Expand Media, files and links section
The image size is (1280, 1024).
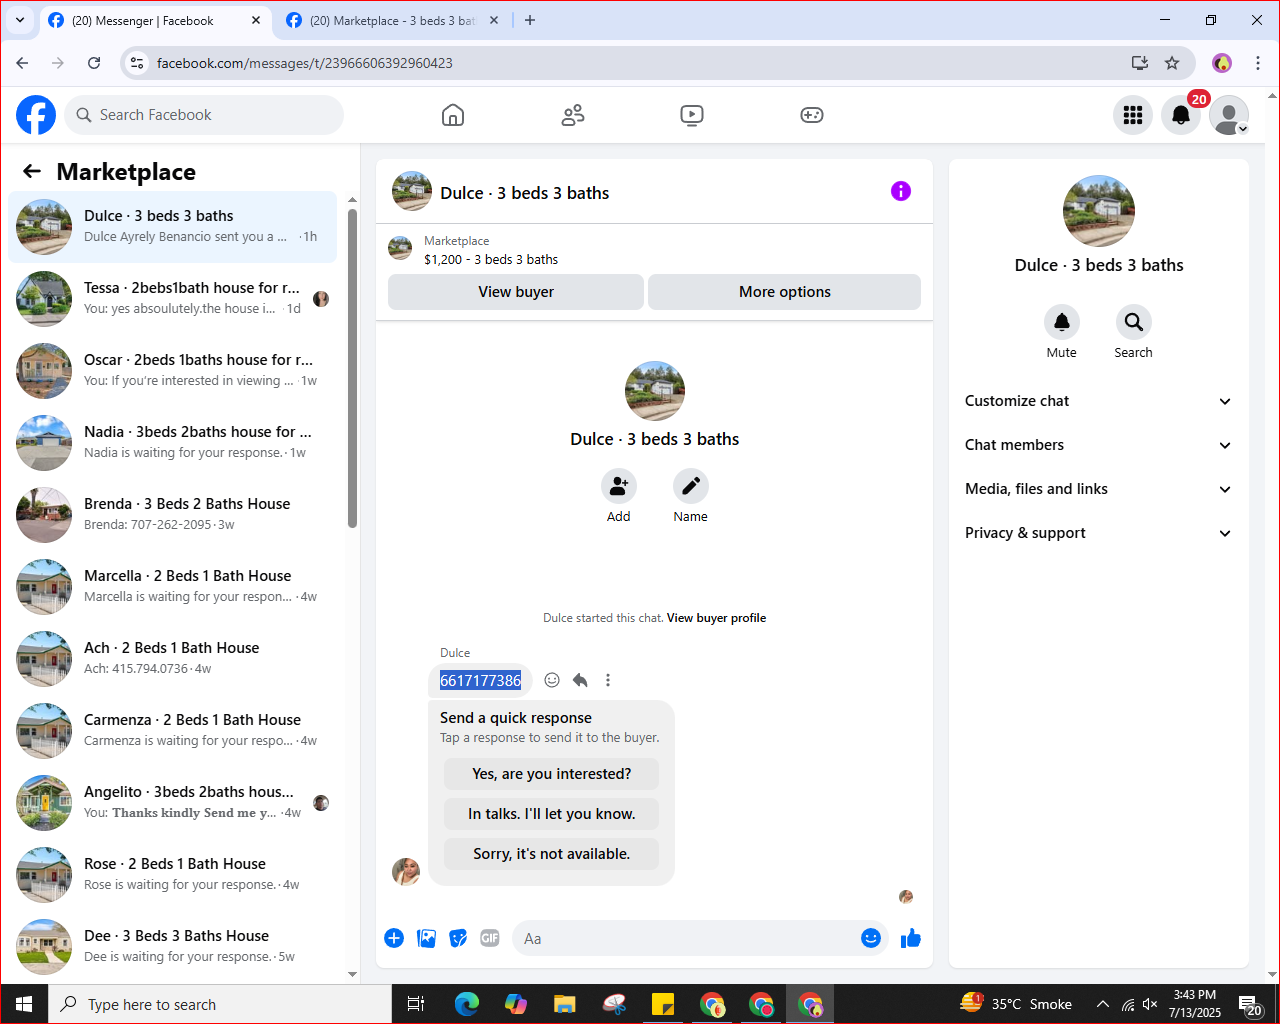[x=1098, y=489]
